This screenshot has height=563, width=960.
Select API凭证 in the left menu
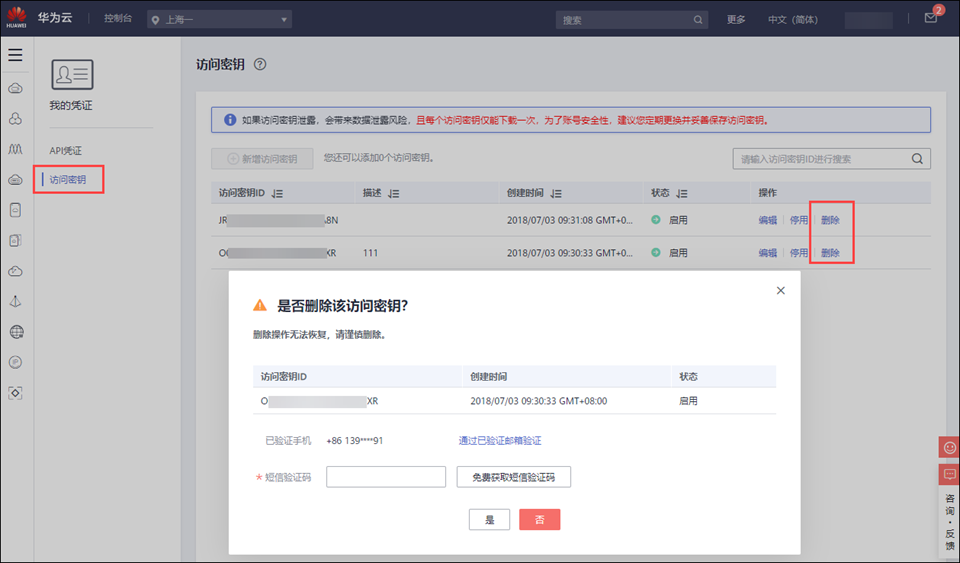66,150
